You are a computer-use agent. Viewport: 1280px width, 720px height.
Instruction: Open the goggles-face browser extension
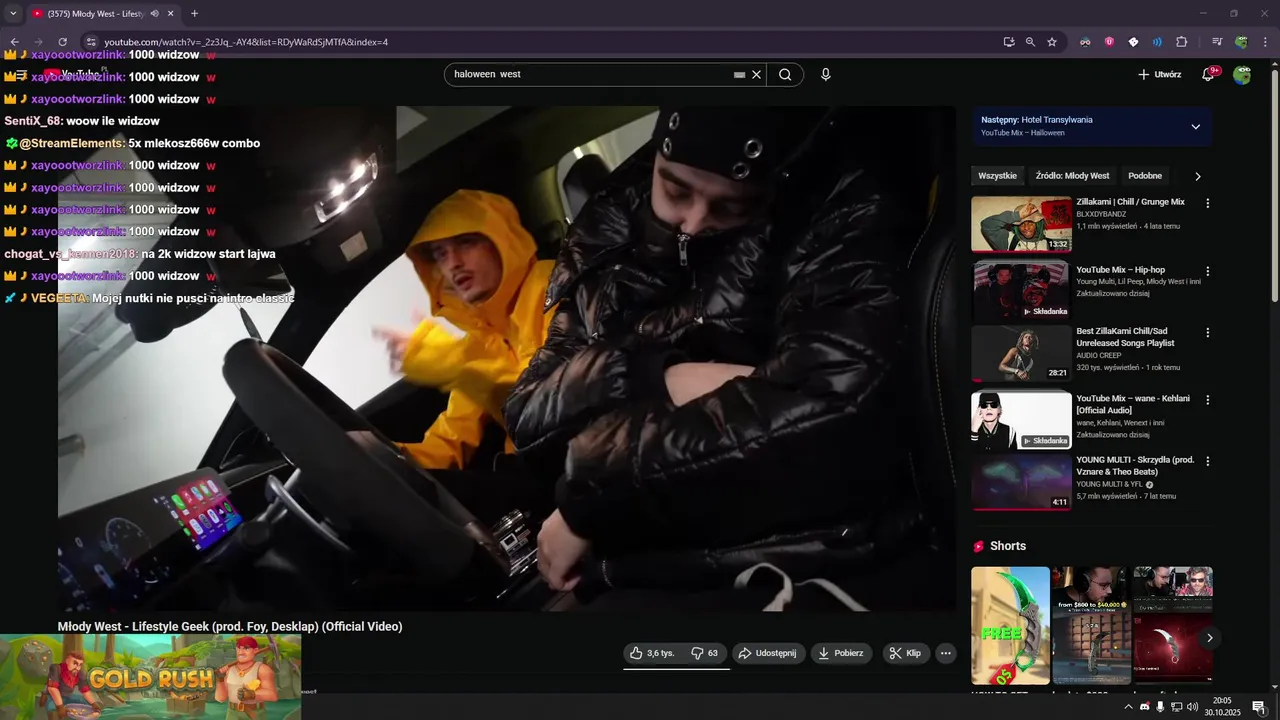(1085, 42)
